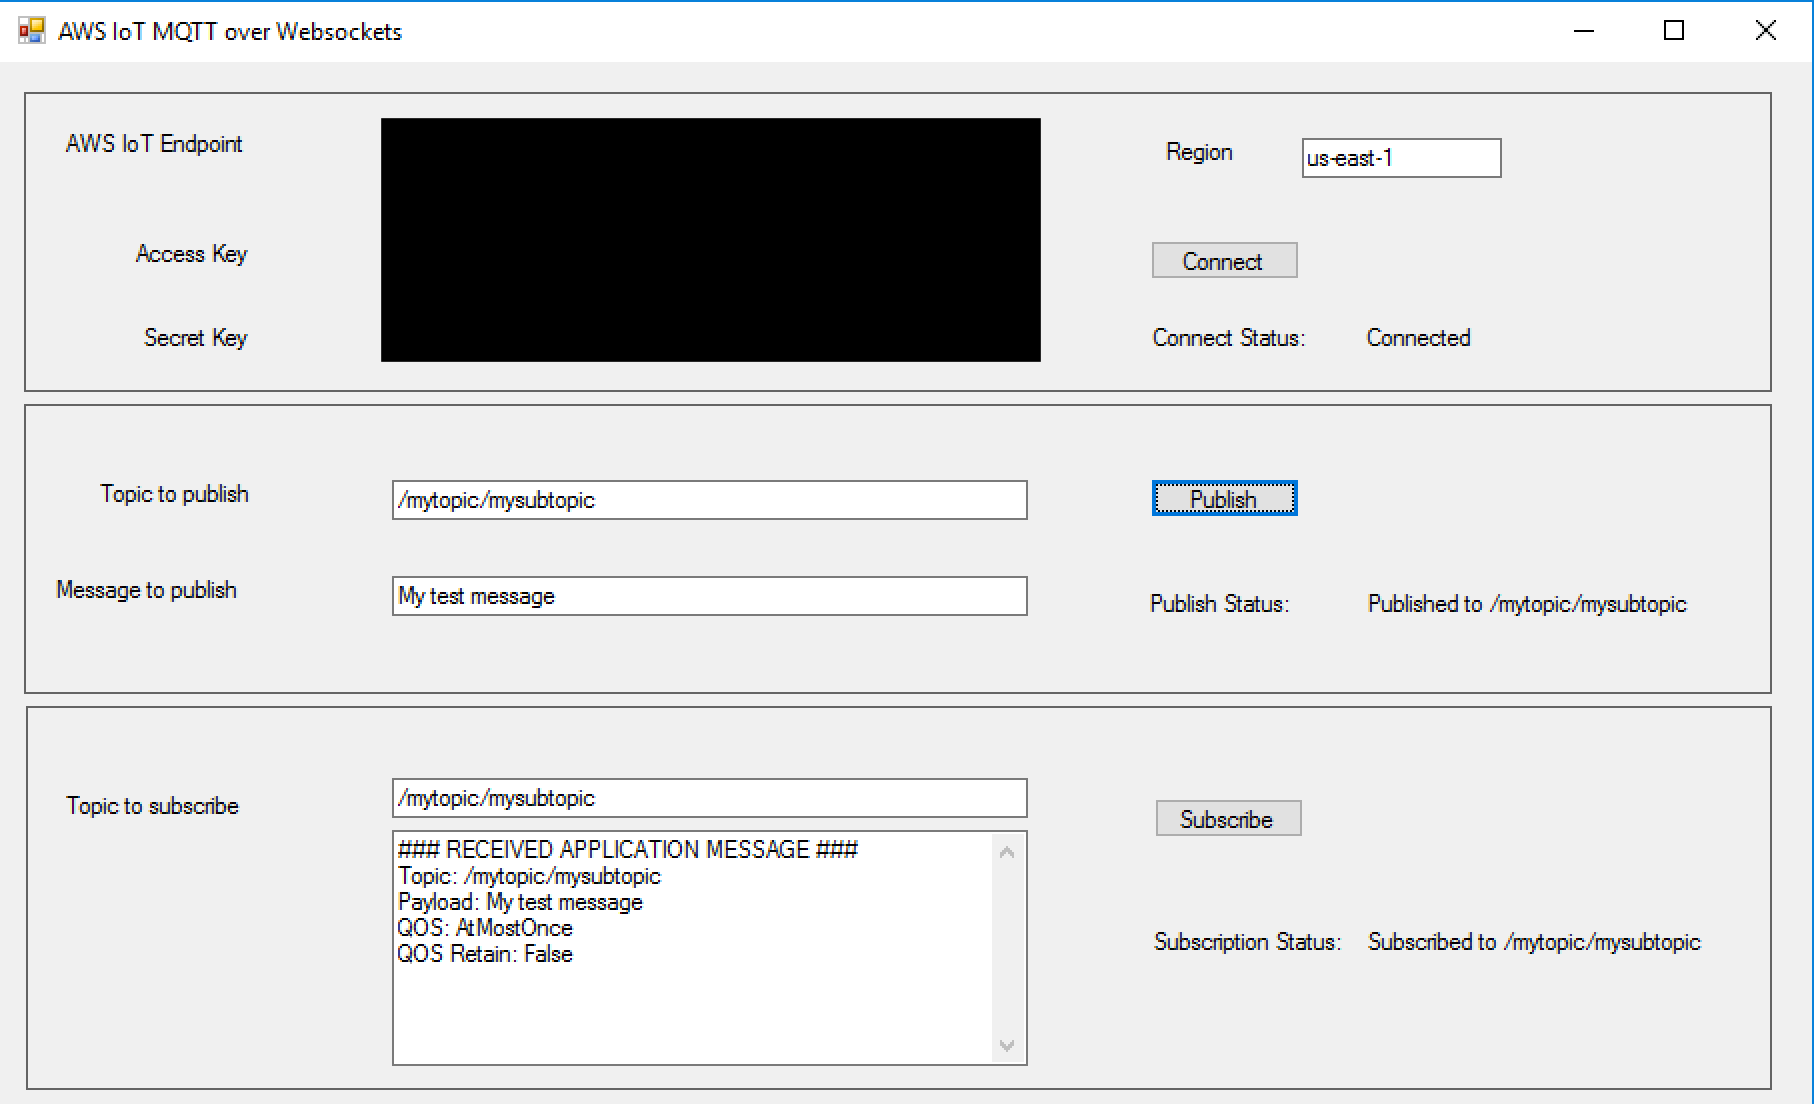Click the 'Subscription Status:' label
The height and width of the screenshot is (1104, 1814).
[1247, 942]
